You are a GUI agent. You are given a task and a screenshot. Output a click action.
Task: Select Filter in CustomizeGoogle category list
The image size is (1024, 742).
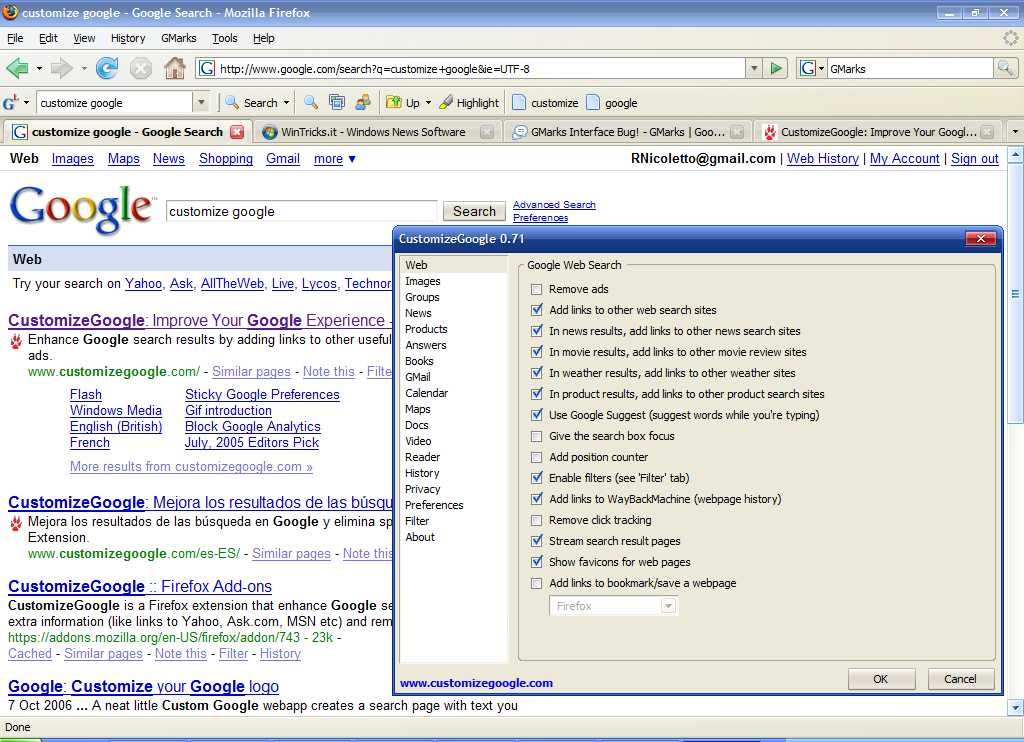[453, 521]
